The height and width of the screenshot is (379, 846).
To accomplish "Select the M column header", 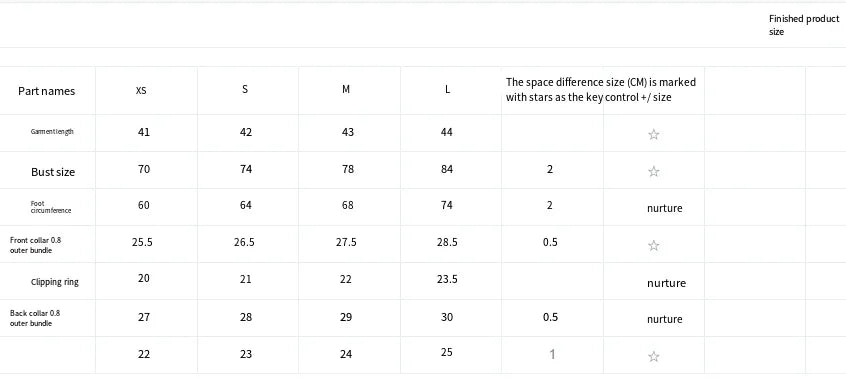I will pyautogui.click(x=346, y=89).
